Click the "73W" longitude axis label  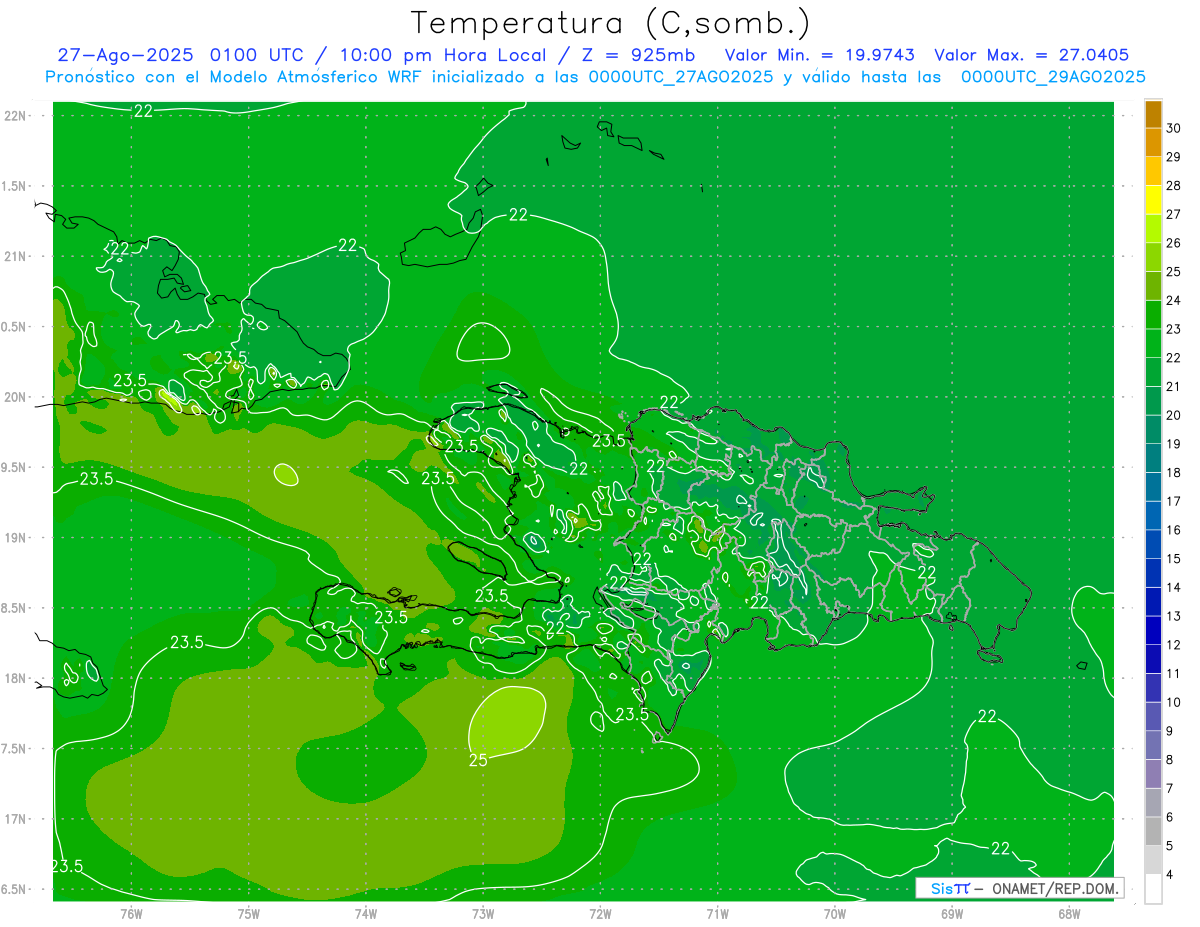point(483,913)
